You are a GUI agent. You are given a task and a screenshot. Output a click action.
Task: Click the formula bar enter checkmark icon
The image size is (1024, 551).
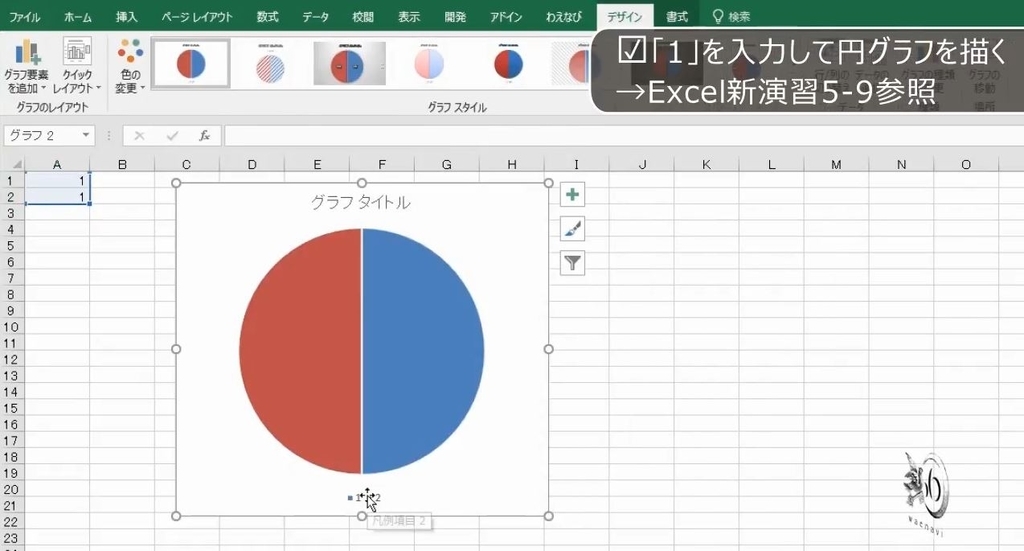click(x=172, y=136)
